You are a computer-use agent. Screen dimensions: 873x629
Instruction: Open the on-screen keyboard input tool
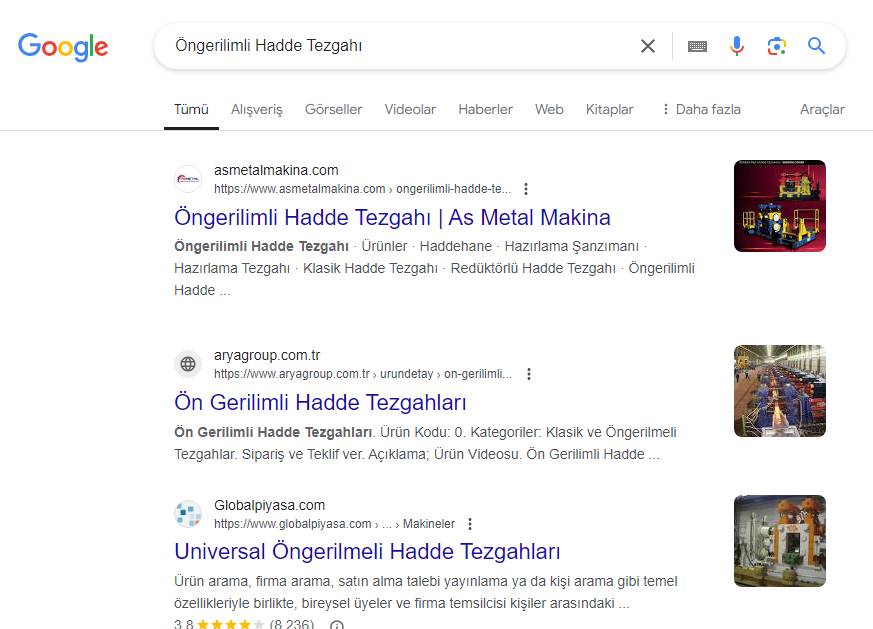tap(697, 46)
